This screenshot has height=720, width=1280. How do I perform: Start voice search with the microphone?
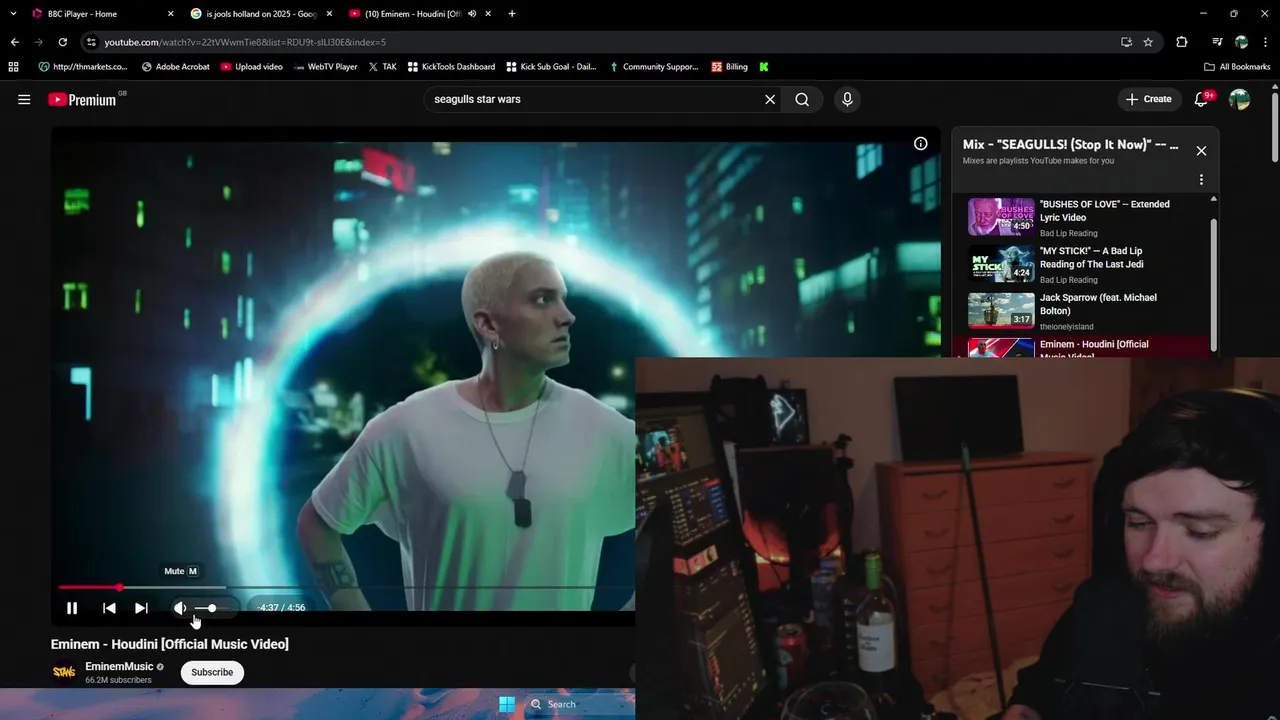pyautogui.click(x=847, y=99)
